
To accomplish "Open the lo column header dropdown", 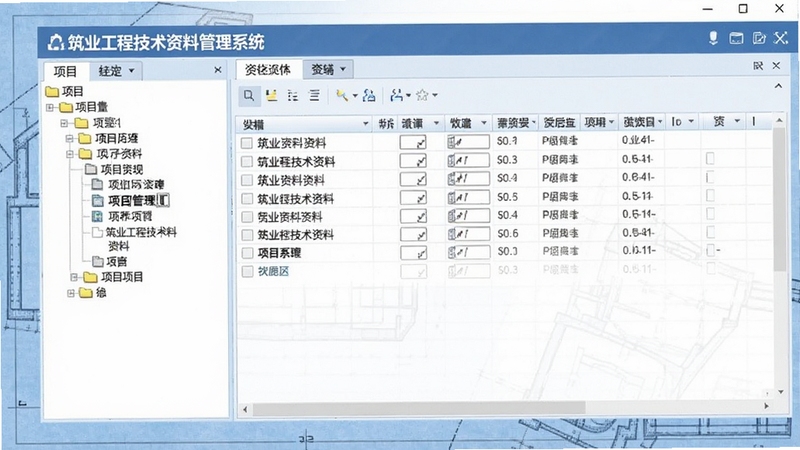I will pos(691,121).
